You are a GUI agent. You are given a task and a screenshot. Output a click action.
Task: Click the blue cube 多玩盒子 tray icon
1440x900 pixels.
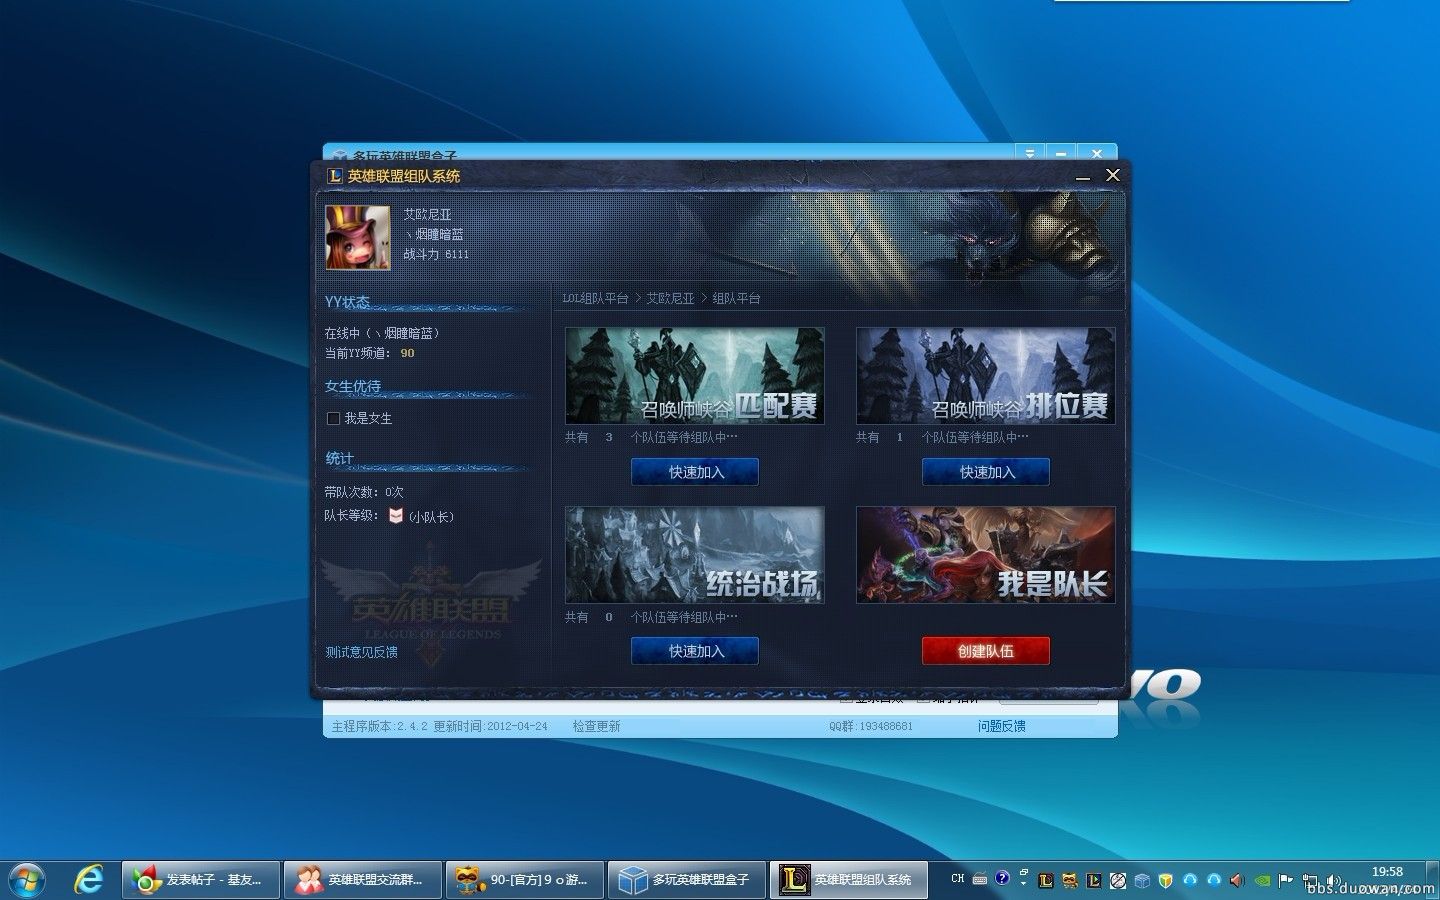(x=1142, y=881)
